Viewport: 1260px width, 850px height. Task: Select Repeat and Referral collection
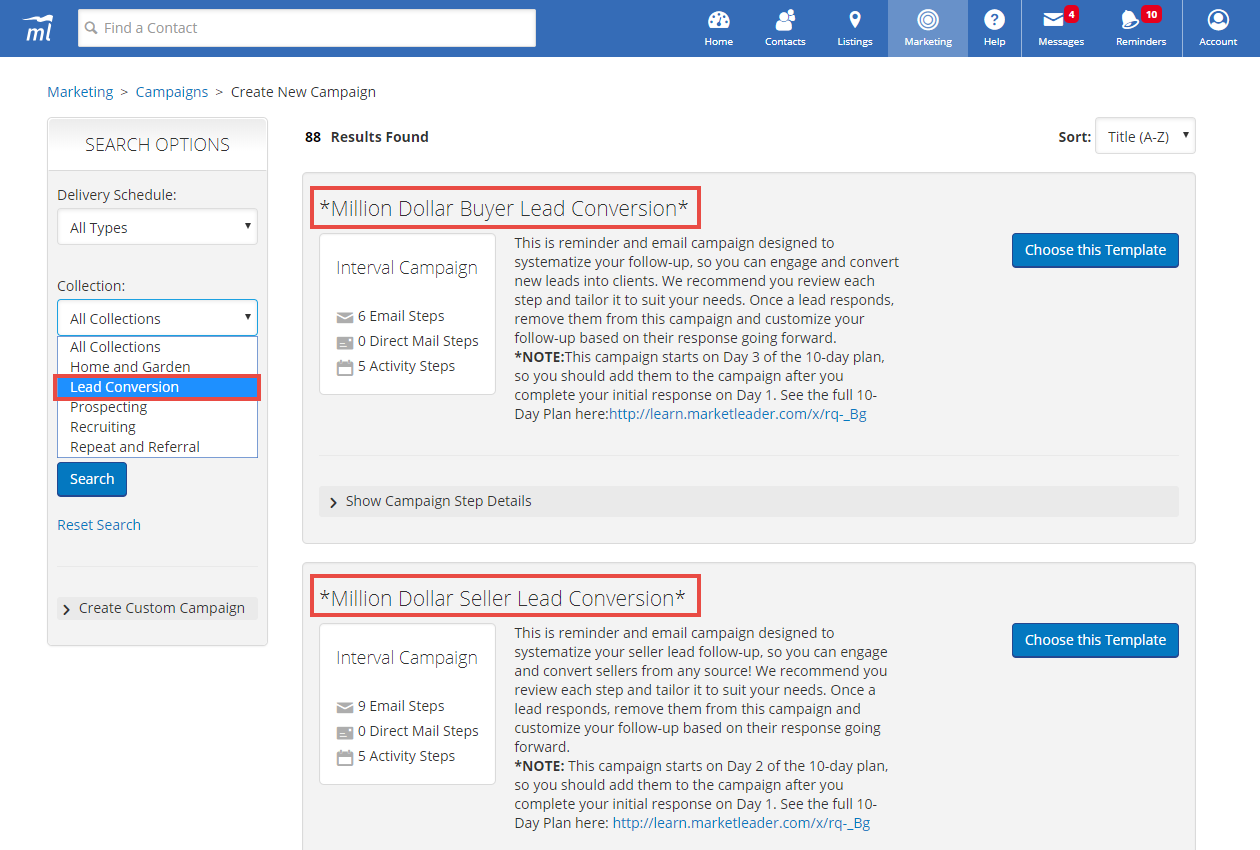click(157, 447)
